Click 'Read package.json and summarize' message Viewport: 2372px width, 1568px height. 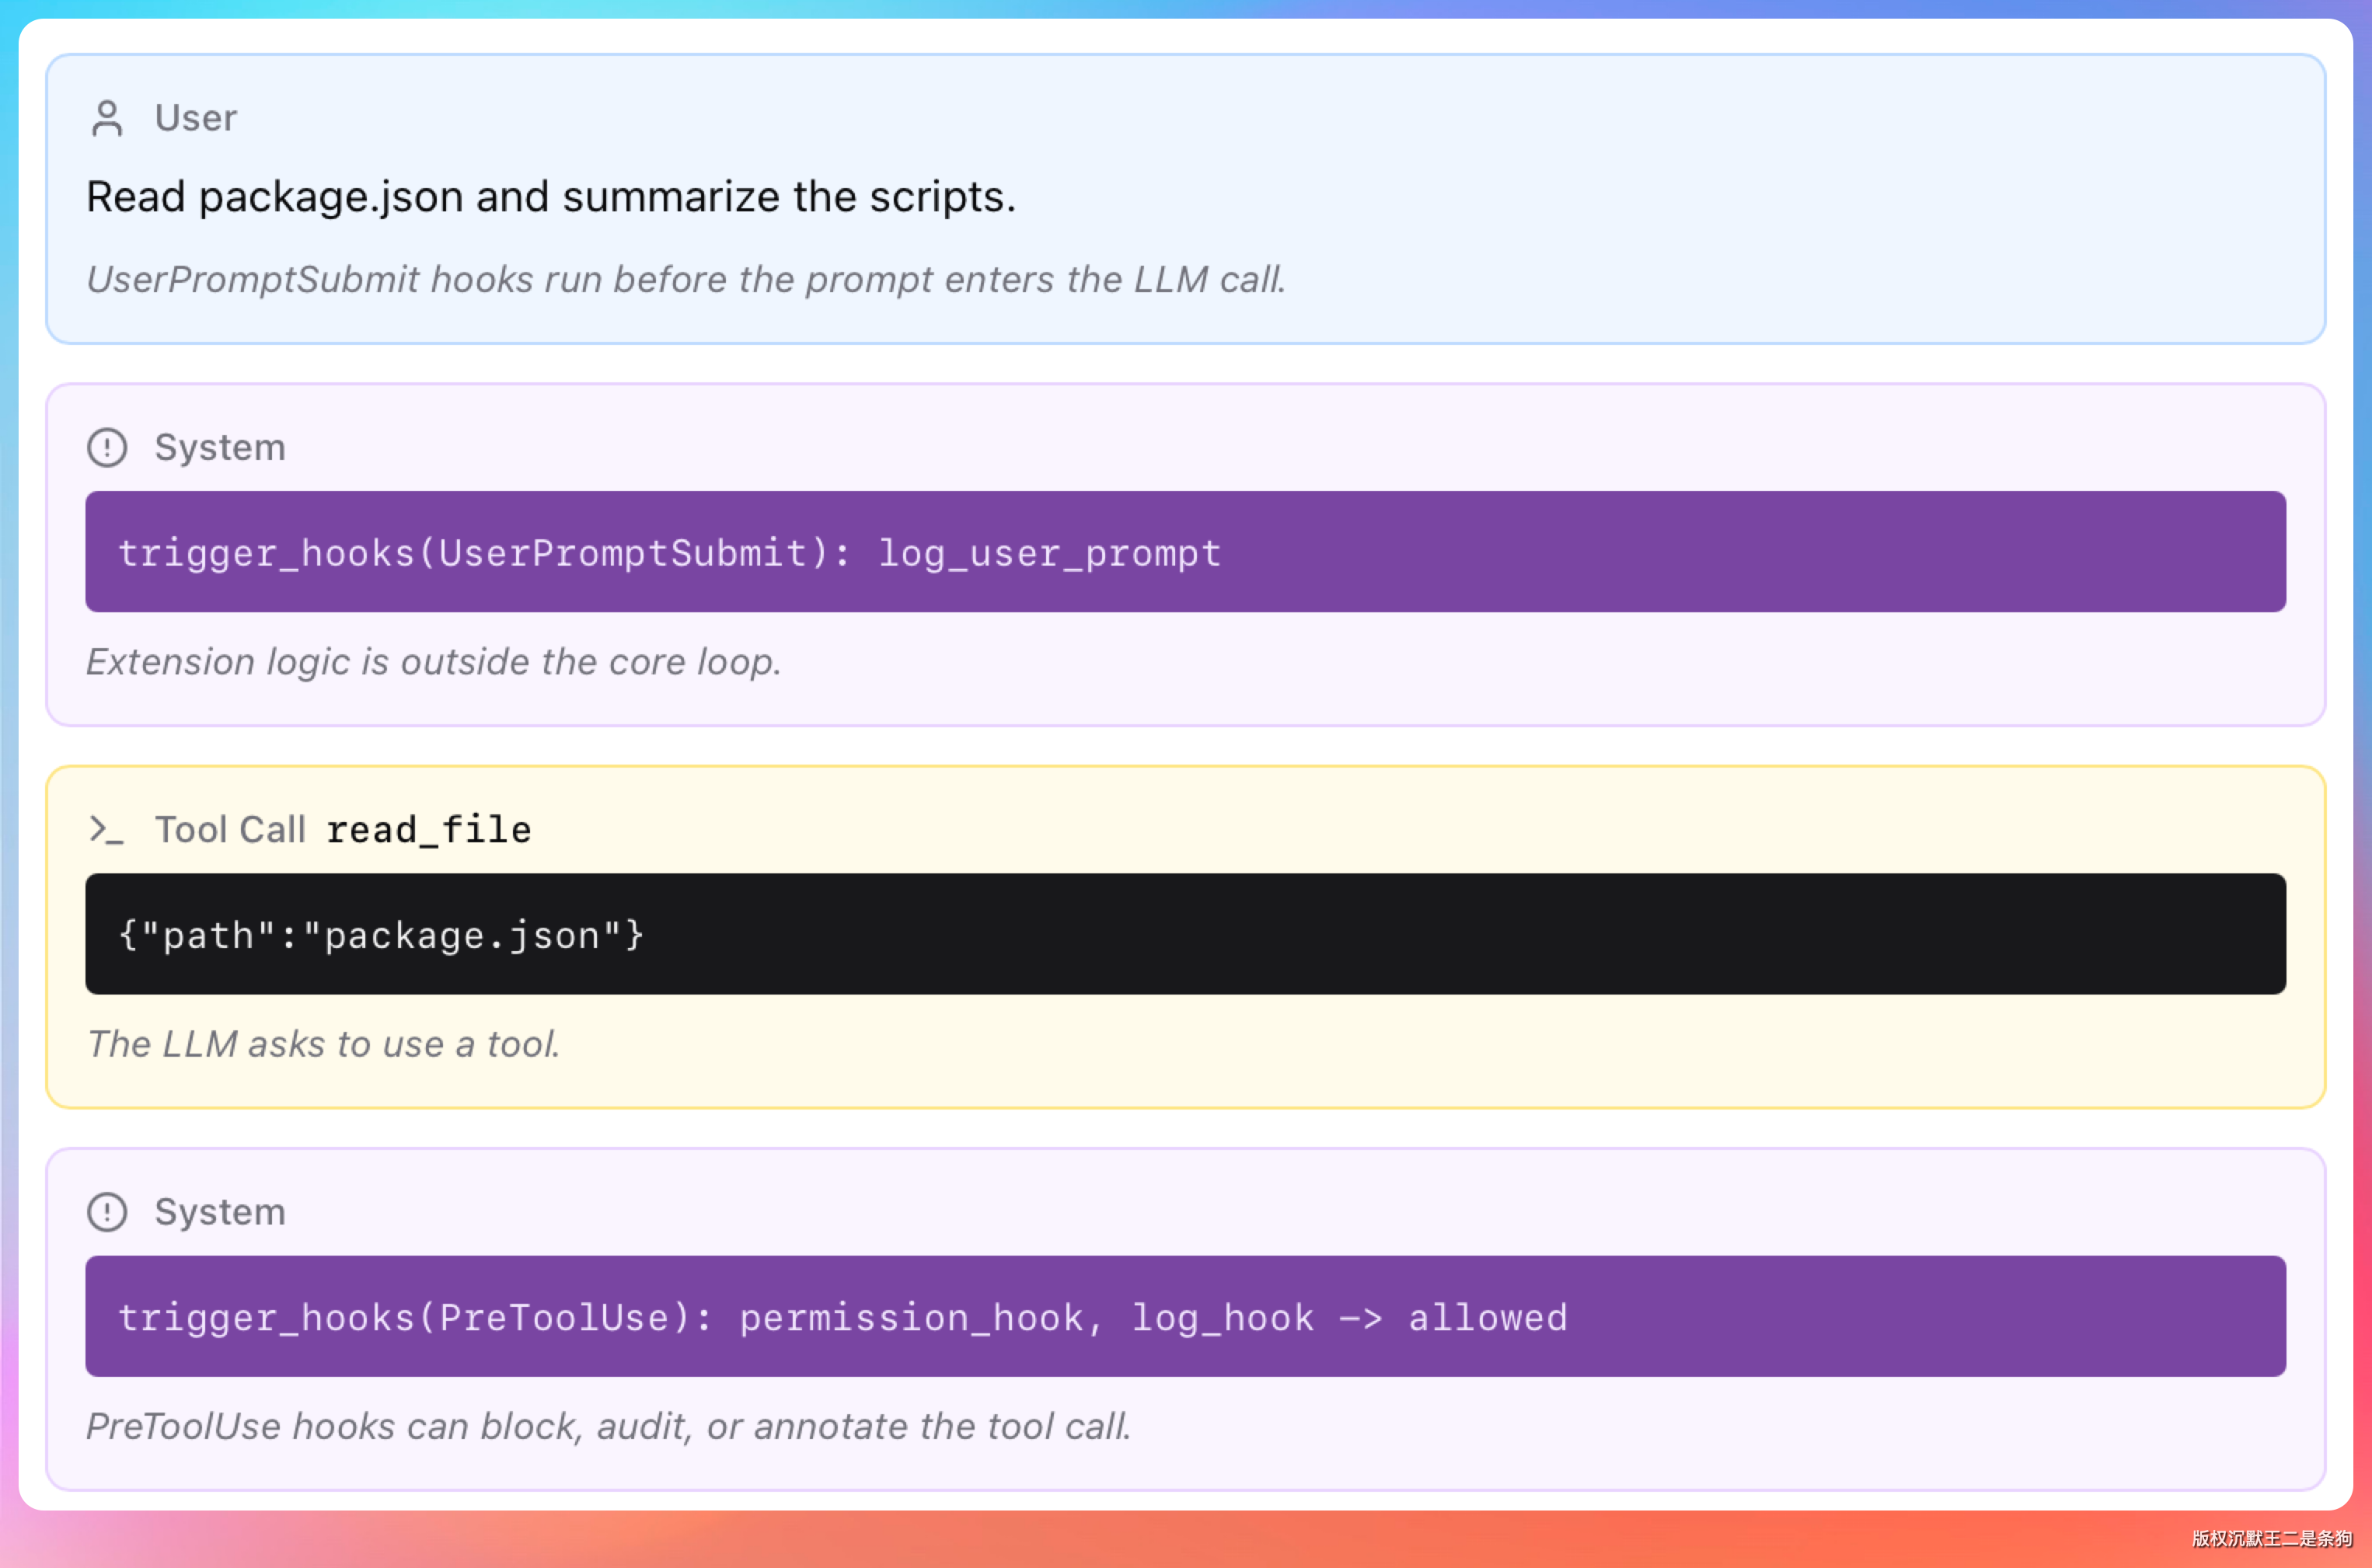[x=551, y=197]
